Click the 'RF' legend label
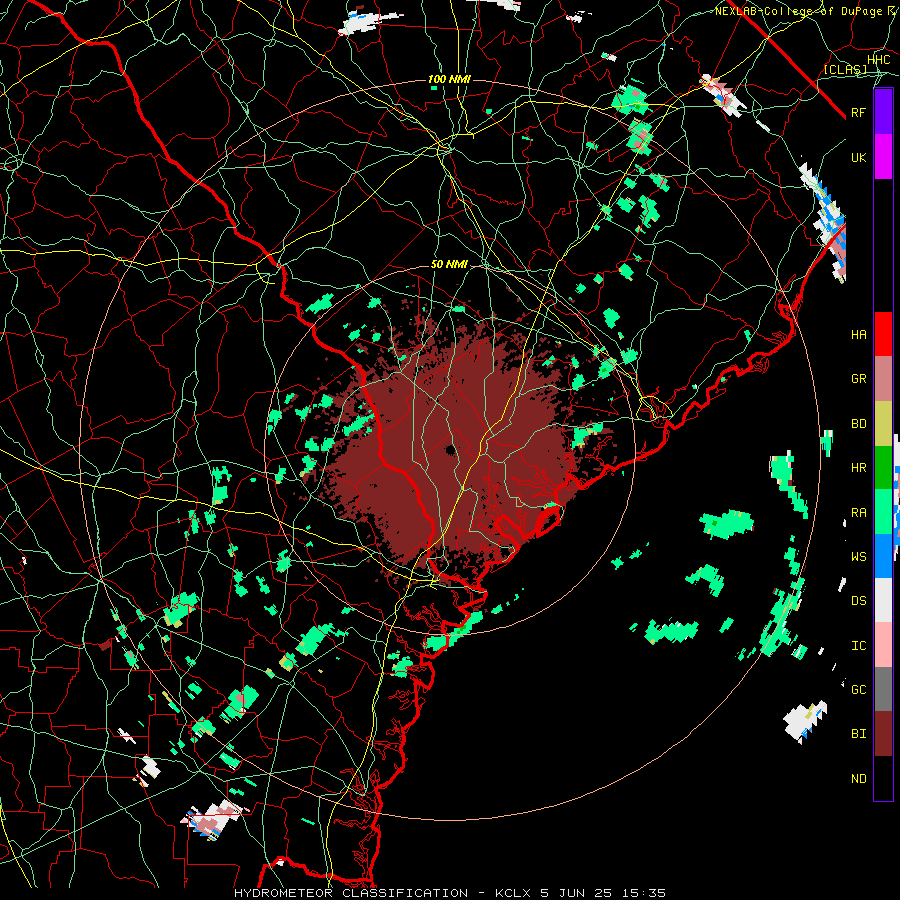This screenshot has width=900, height=900. (859, 112)
